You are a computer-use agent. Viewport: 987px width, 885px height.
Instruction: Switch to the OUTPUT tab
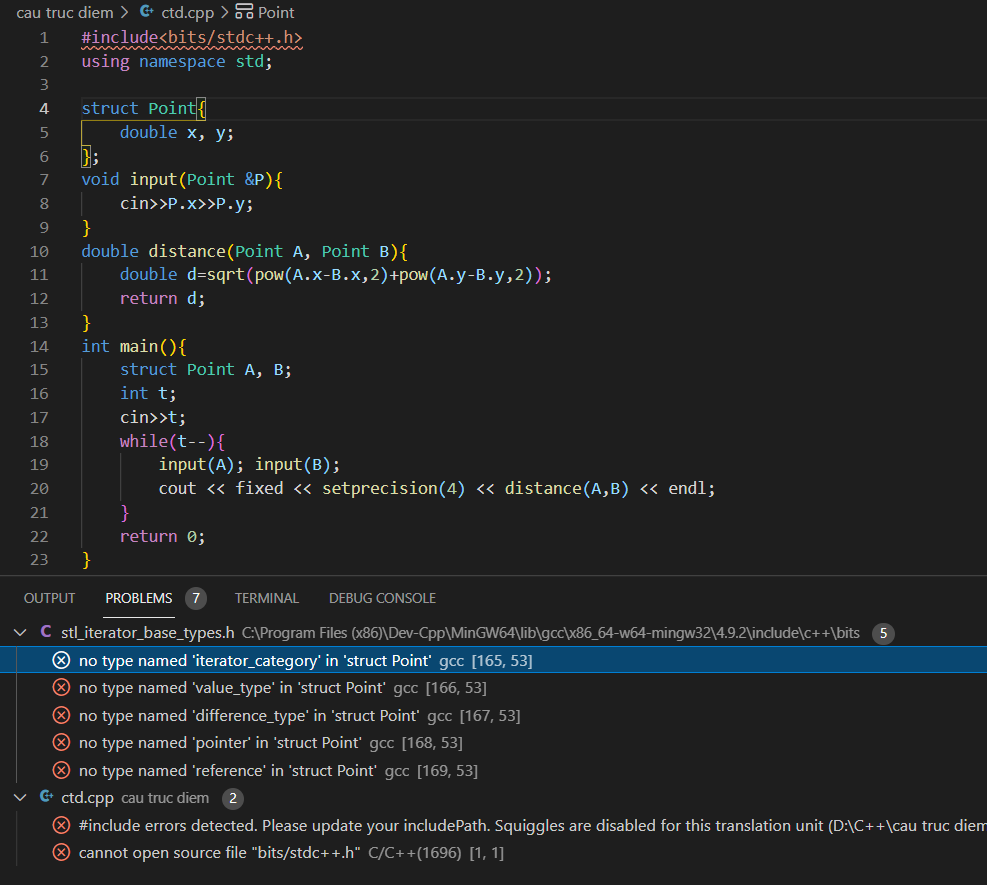click(49, 598)
